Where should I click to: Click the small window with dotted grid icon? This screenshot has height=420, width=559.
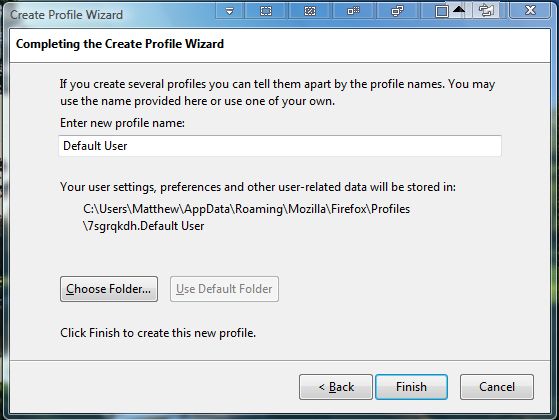pos(353,11)
